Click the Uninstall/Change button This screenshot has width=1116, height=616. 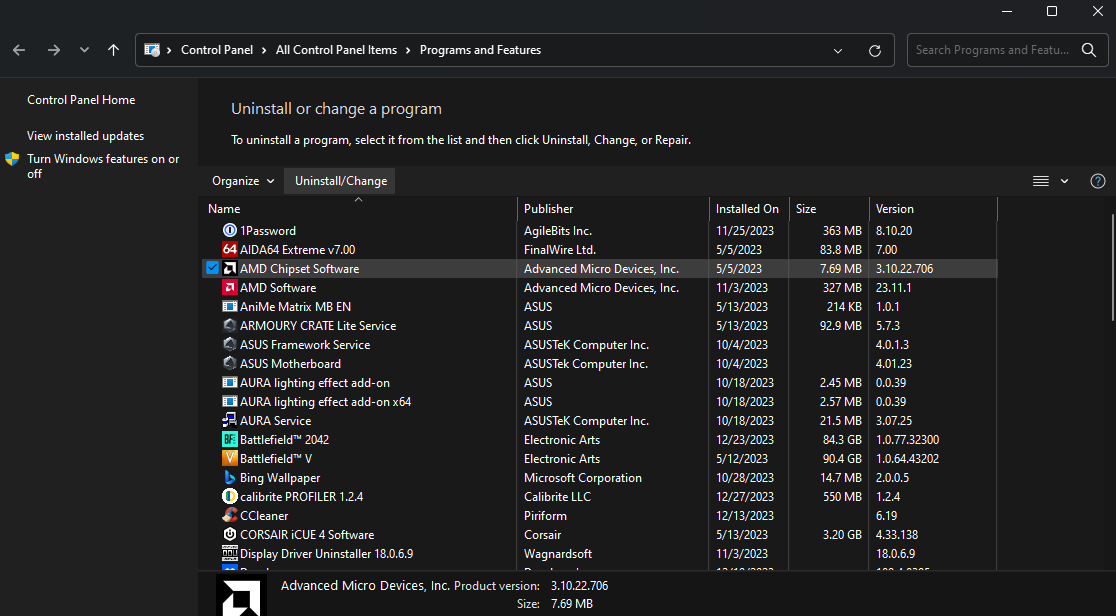coord(340,181)
